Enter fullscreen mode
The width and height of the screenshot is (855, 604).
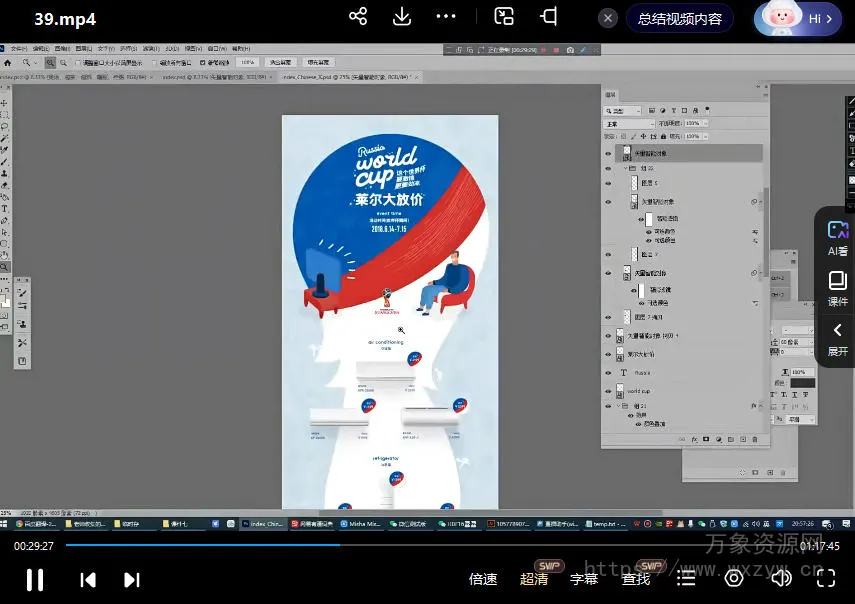[826, 577]
